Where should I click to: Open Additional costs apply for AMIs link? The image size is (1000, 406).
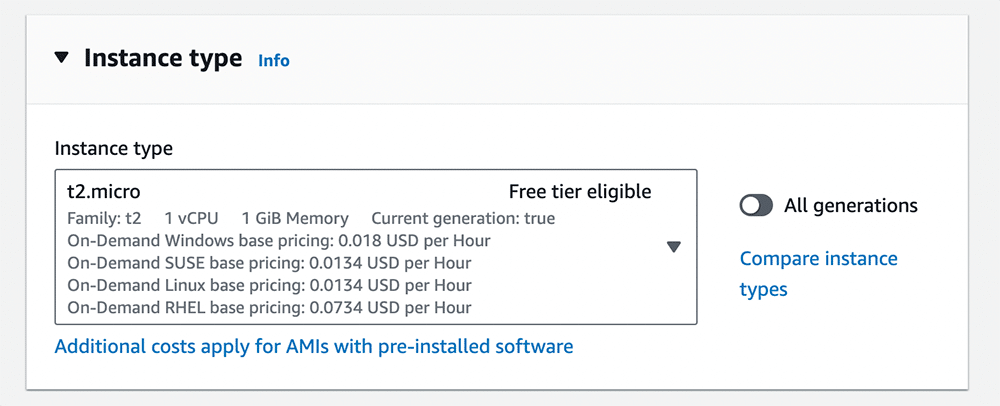(x=314, y=346)
